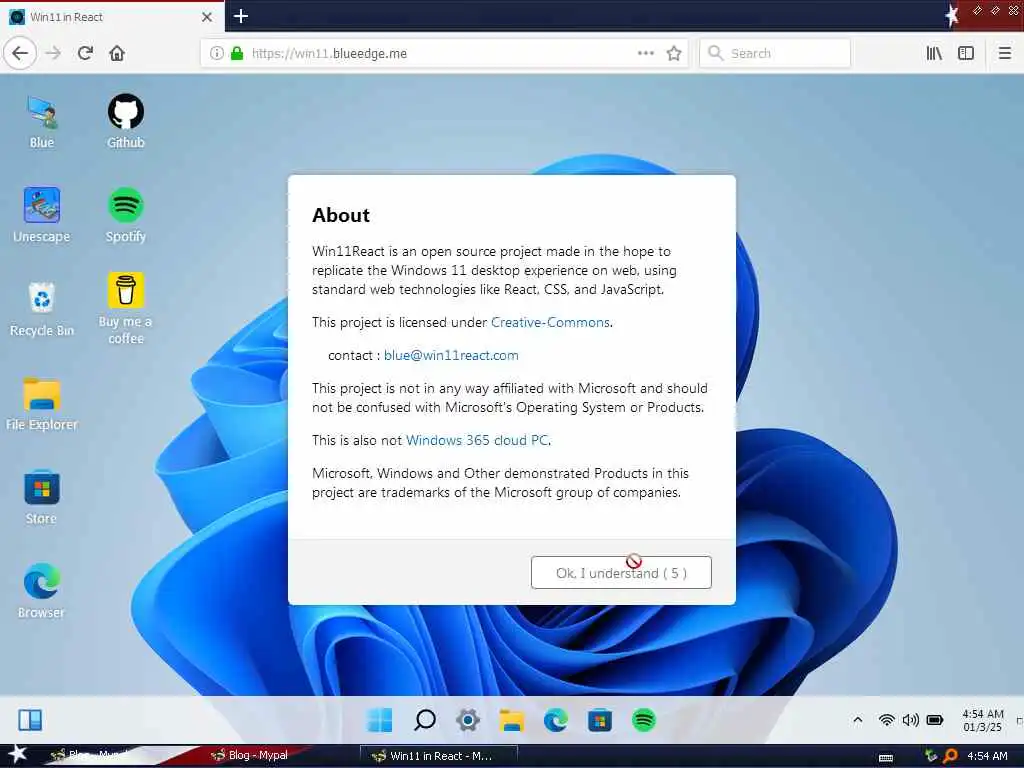Open the Recycle Bin

[x=41, y=310]
